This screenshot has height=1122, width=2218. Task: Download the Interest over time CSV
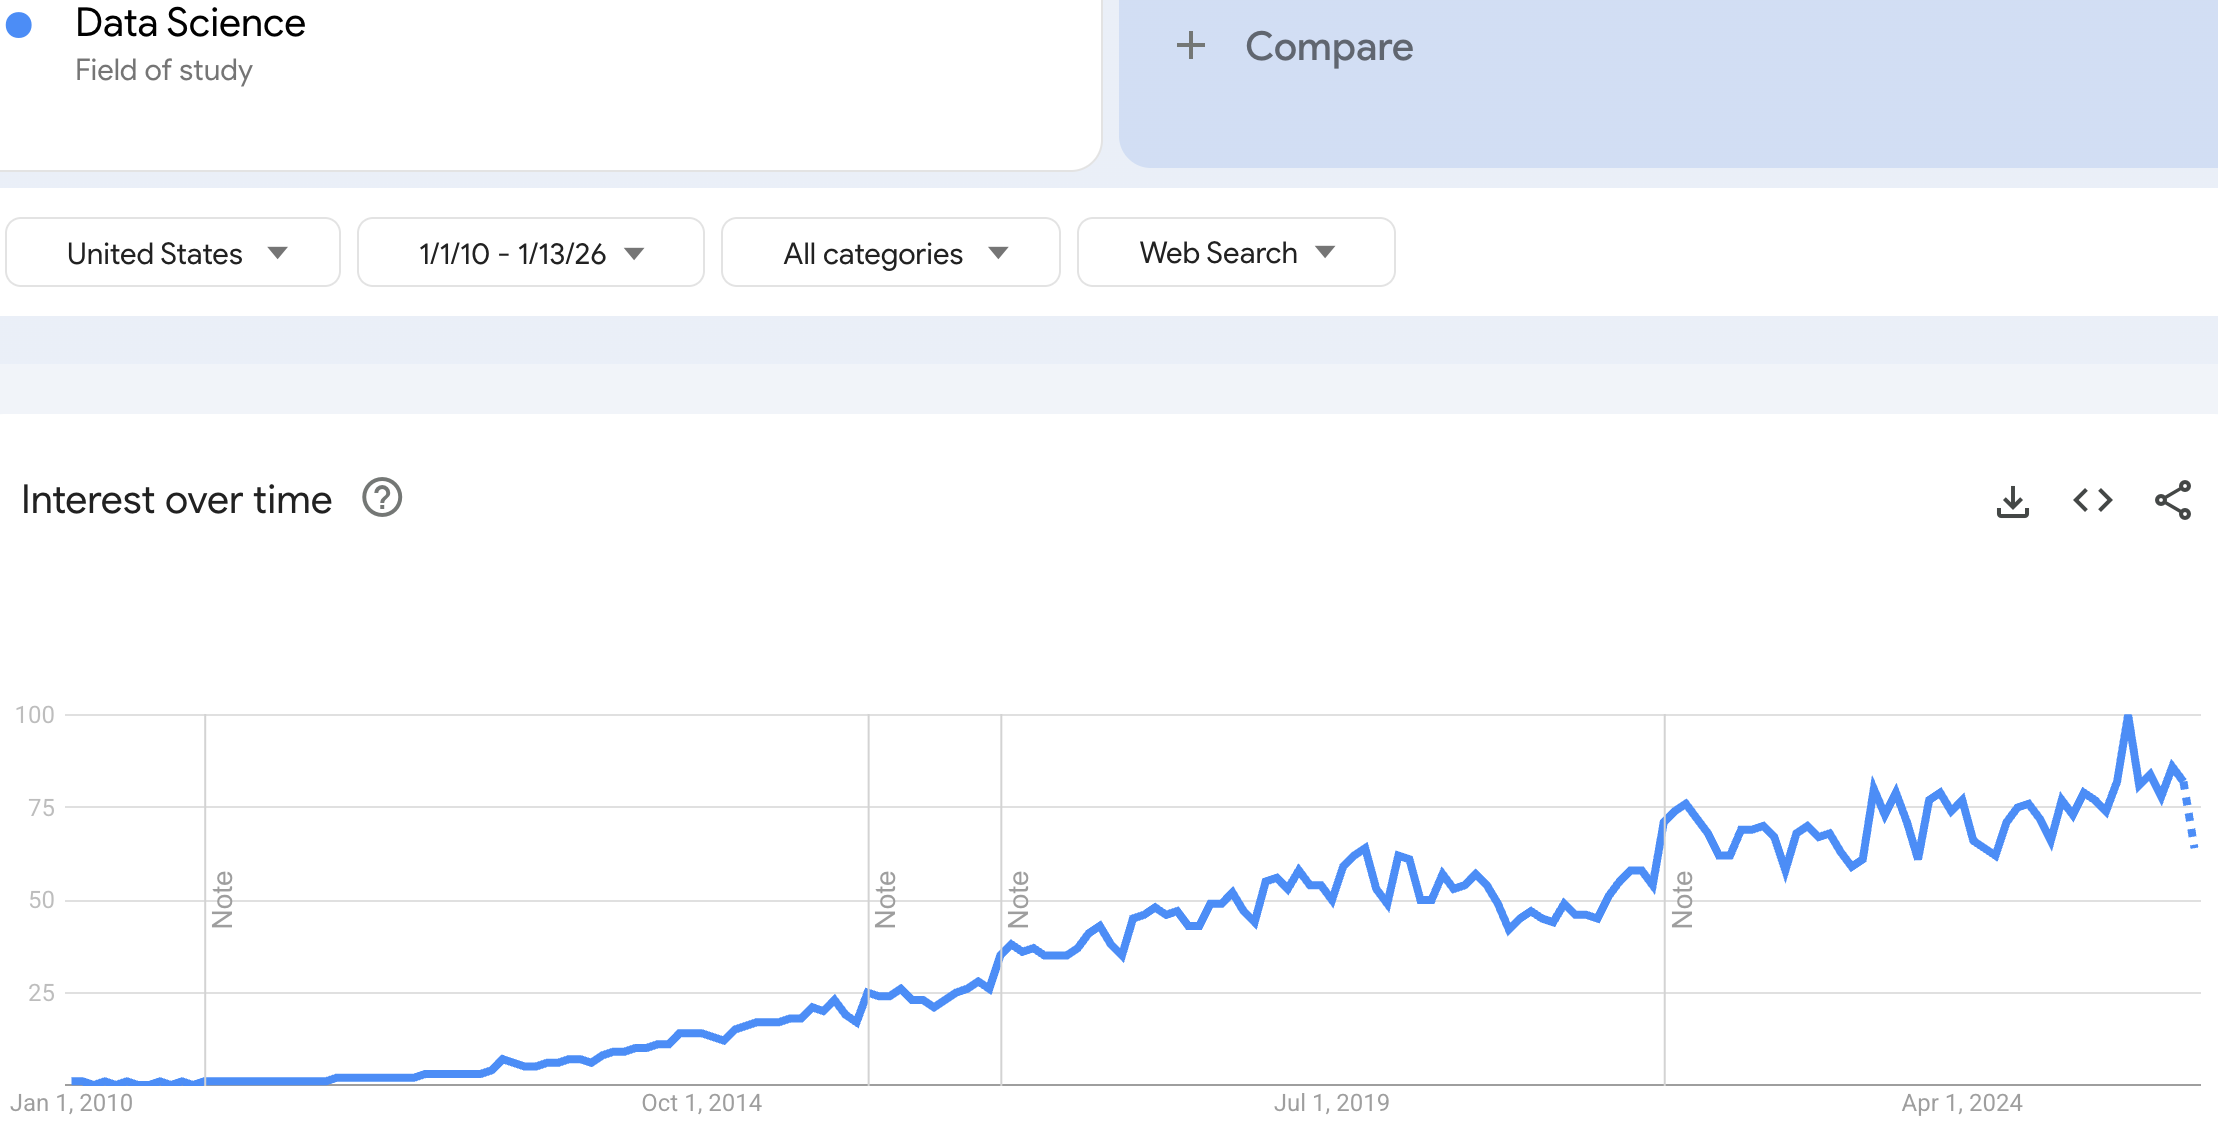point(2012,501)
